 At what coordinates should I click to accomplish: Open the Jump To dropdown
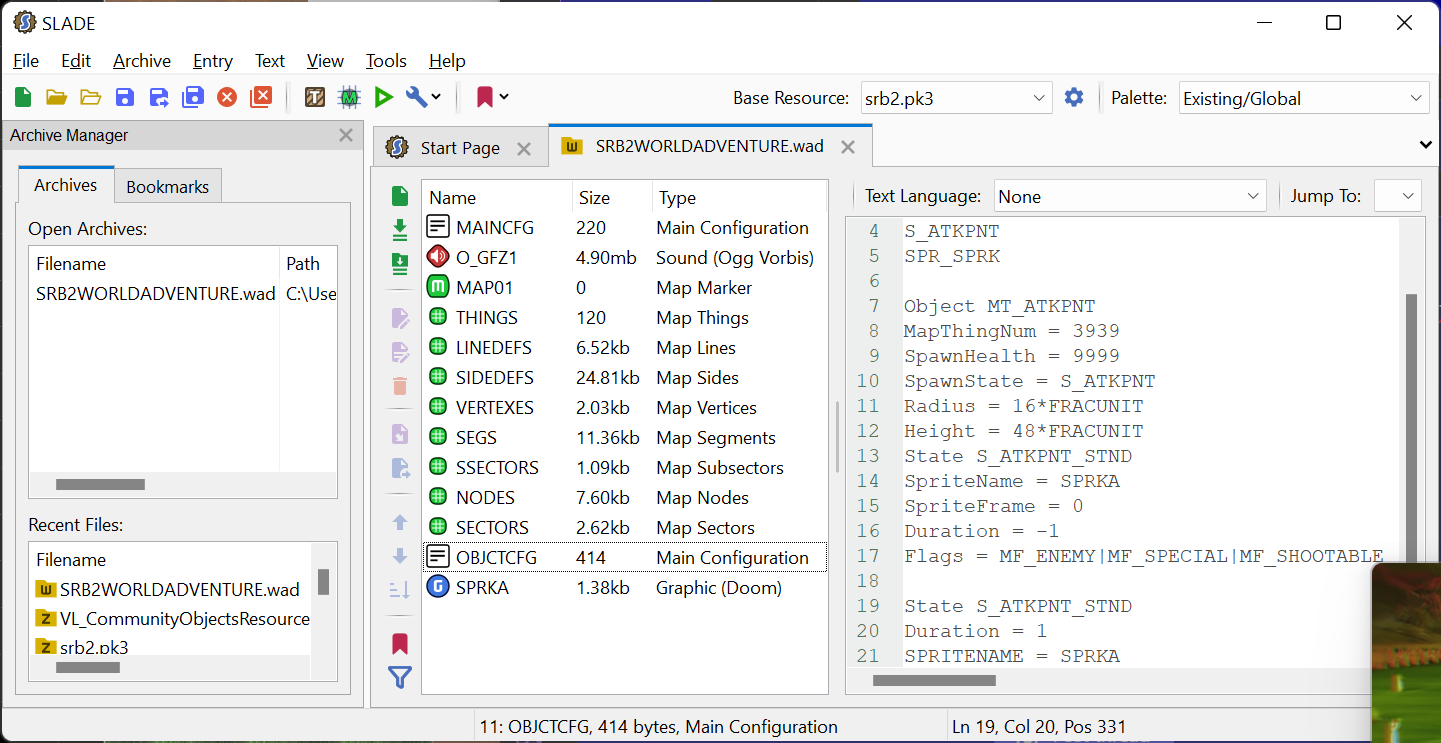point(1398,196)
